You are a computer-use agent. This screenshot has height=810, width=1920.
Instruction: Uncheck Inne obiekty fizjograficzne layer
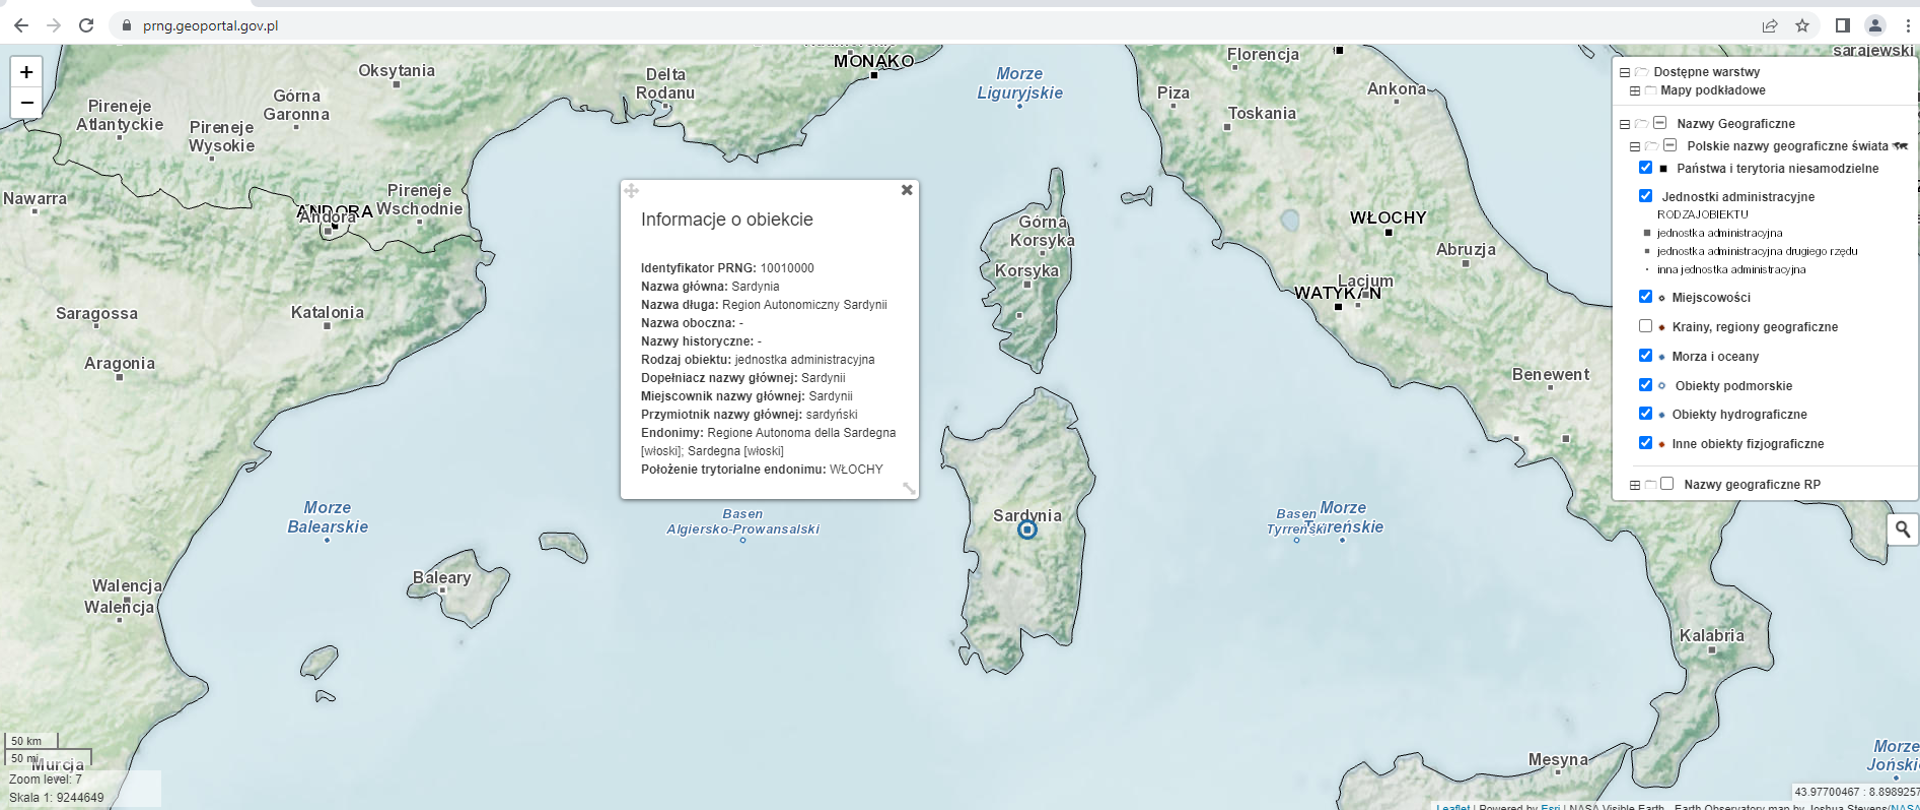pos(1645,443)
